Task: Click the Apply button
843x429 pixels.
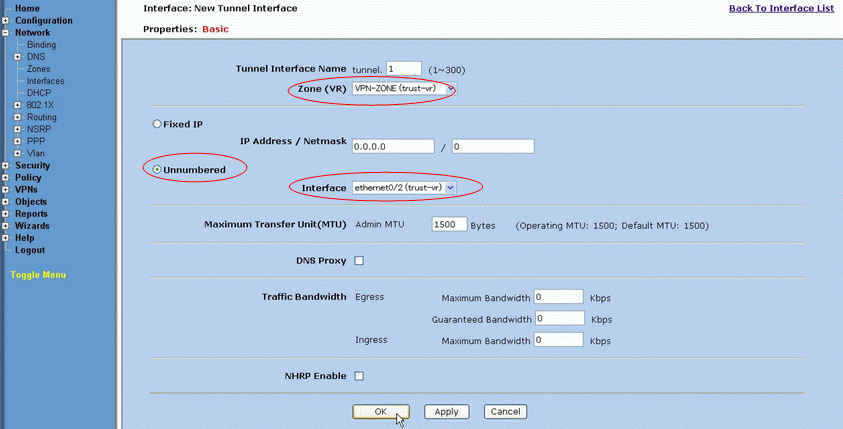Action: point(446,412)
